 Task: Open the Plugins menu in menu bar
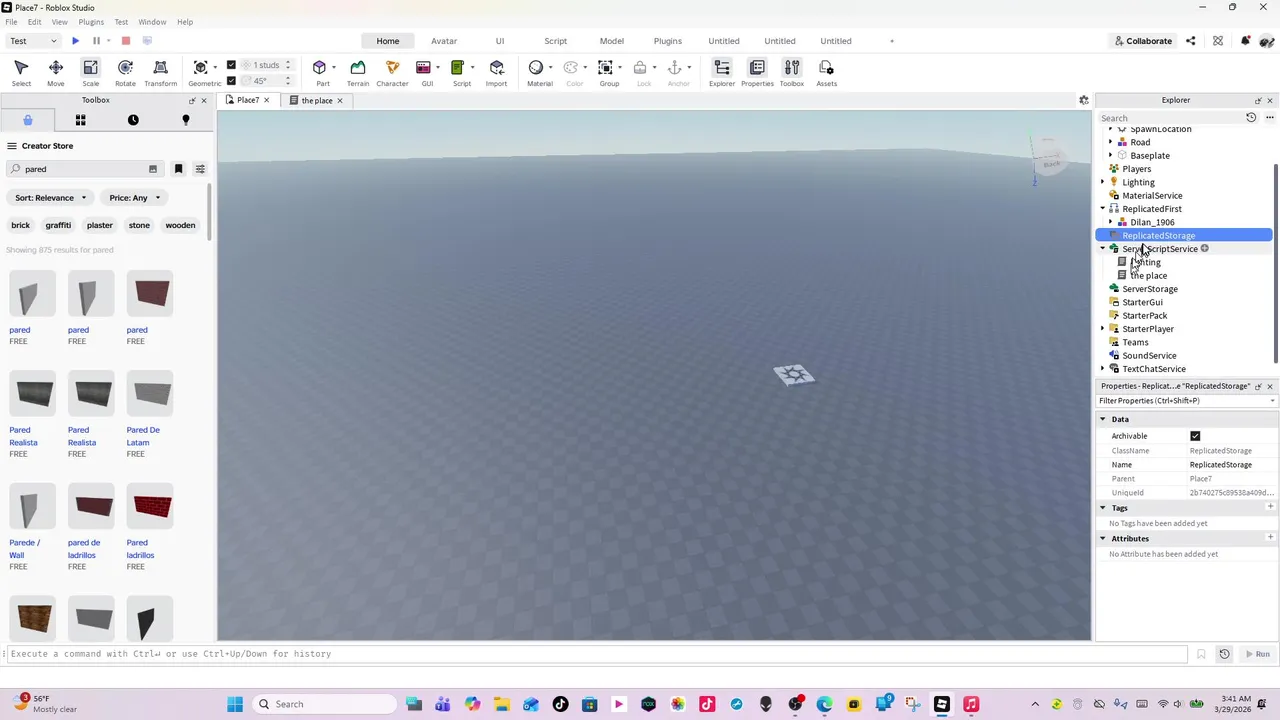[x=91, y=22]
